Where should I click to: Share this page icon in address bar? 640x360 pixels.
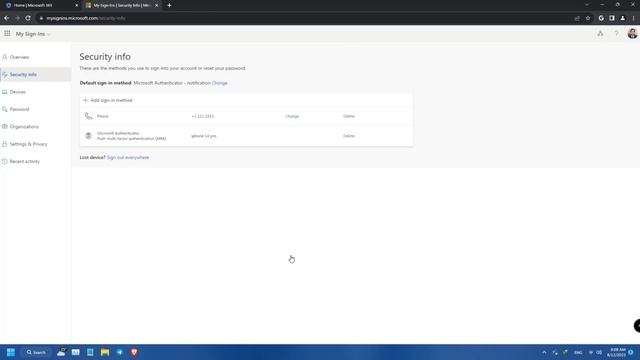pyautogui.click(x=577, y=18)
